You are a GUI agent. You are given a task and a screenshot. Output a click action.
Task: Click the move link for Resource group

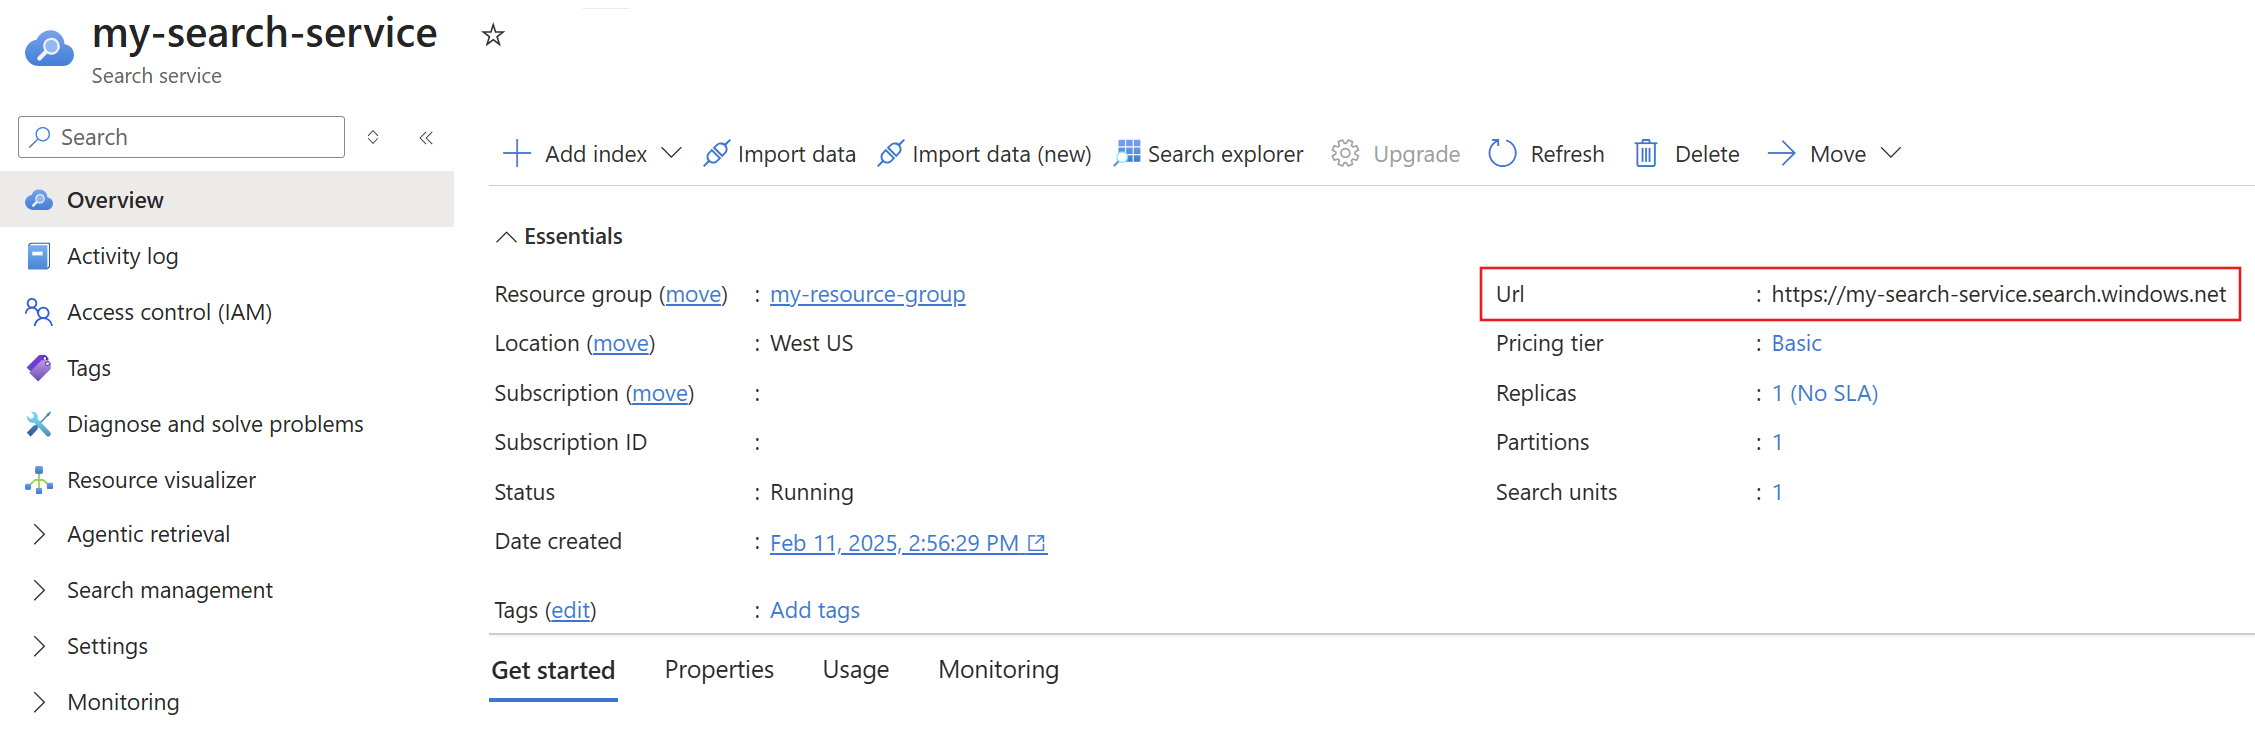coord(693,294)
